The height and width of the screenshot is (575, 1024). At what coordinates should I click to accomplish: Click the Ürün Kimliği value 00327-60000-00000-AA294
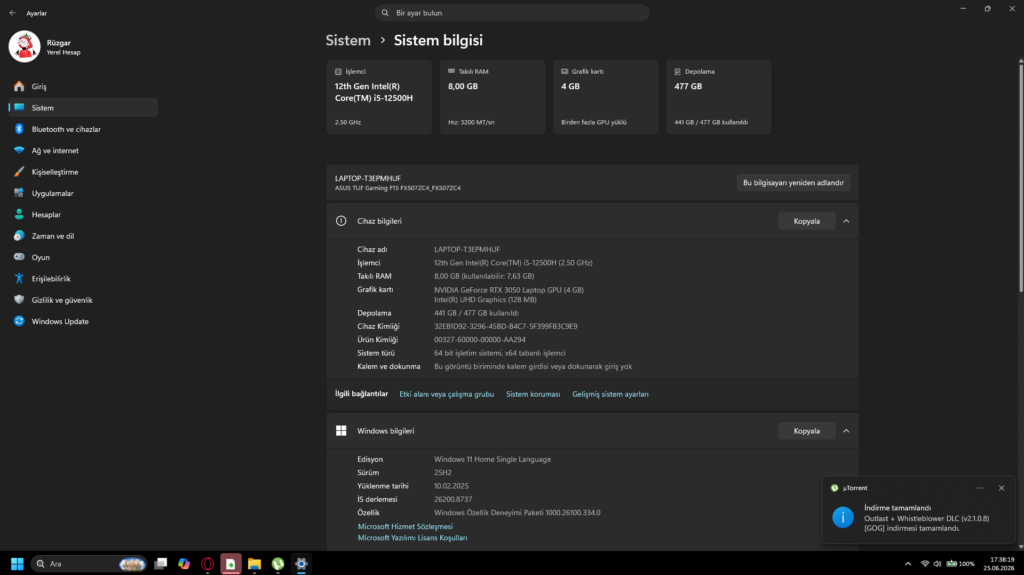479,340
